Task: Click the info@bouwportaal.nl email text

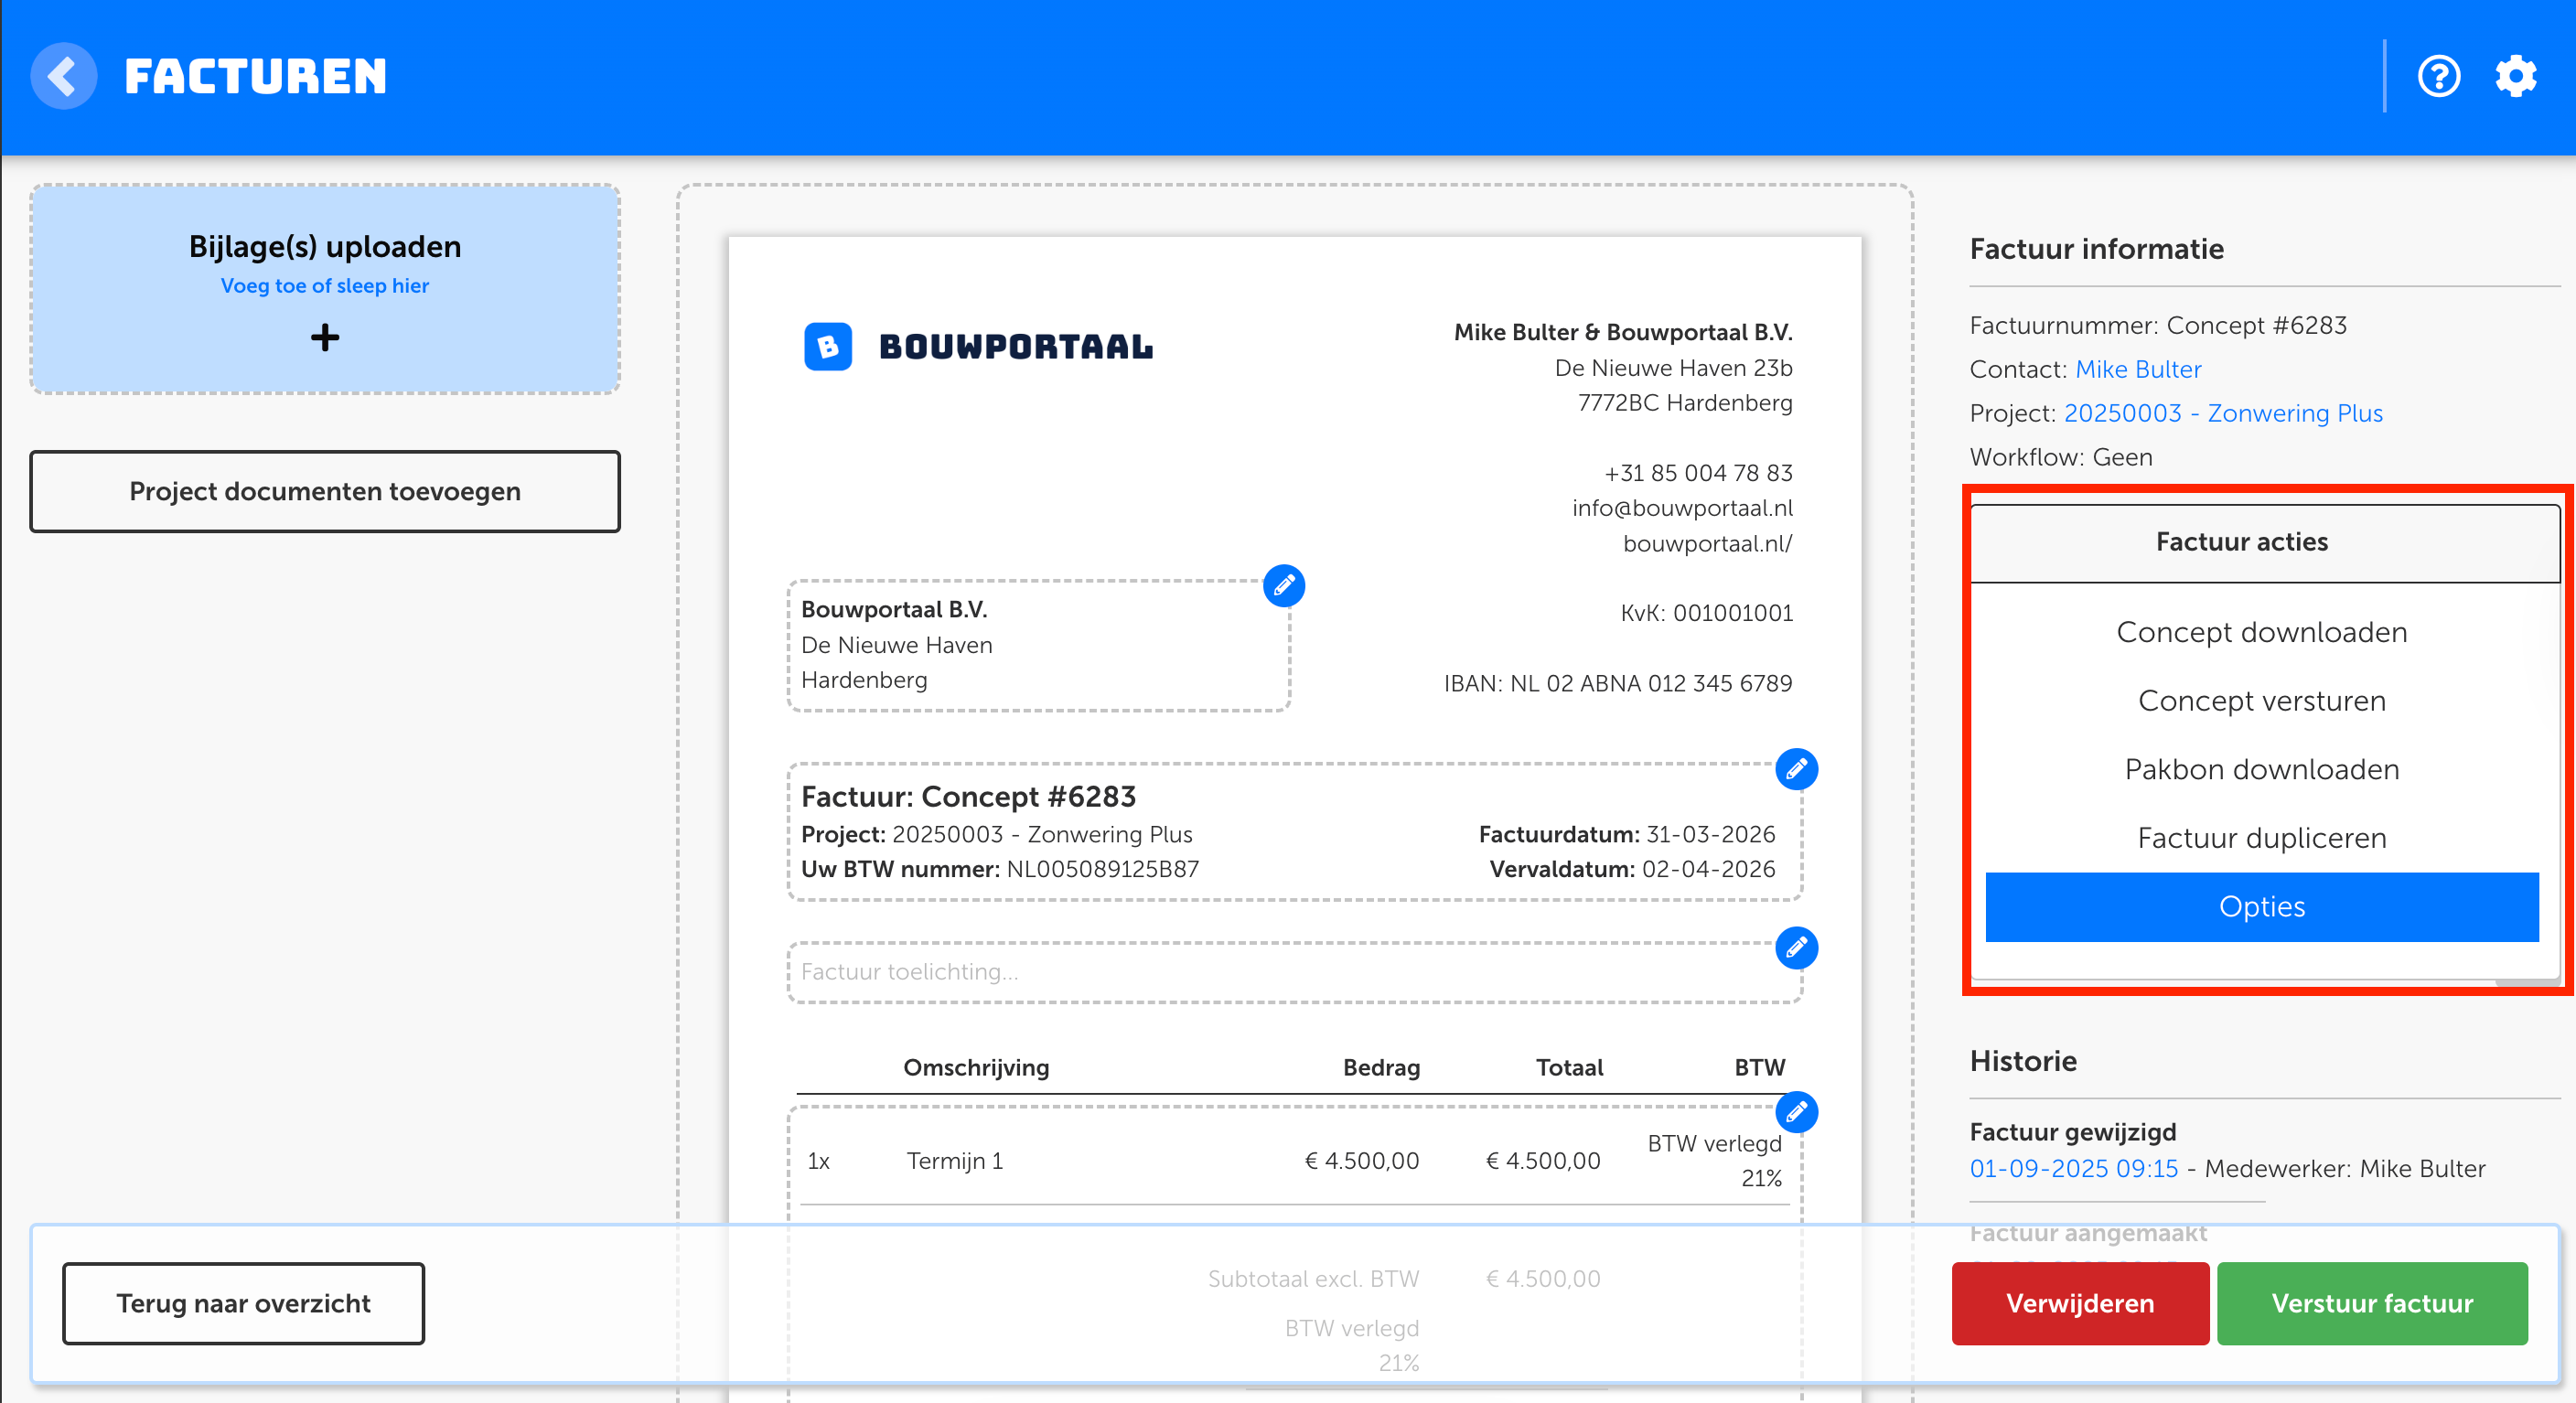Action: pyautogui.click(x=1682, y=508)
